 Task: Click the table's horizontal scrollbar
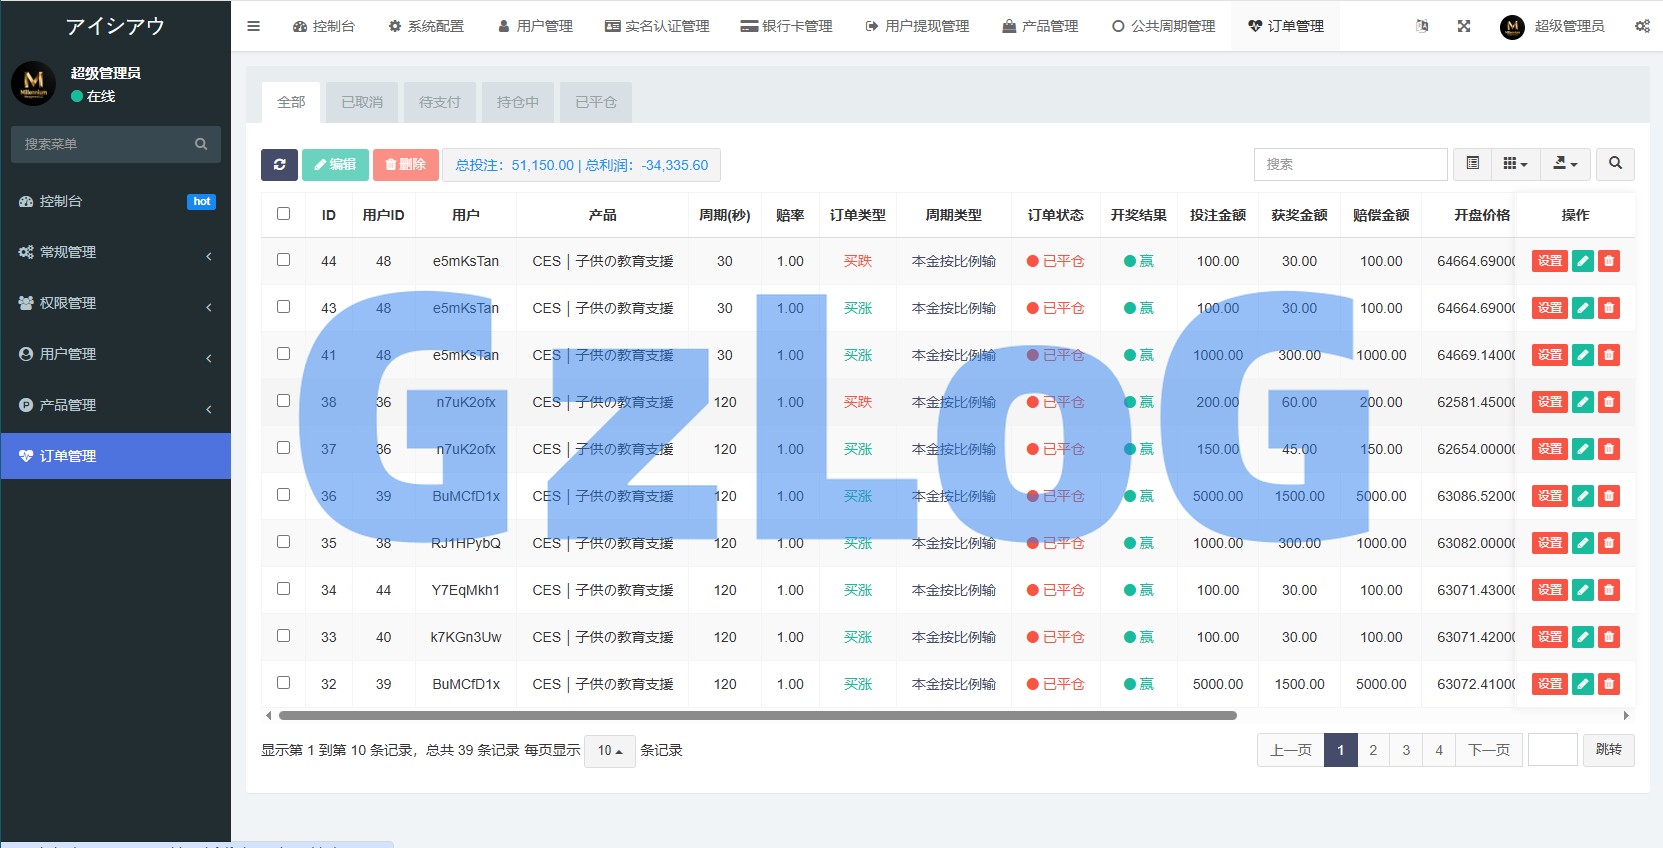click(x=758, y=715)
